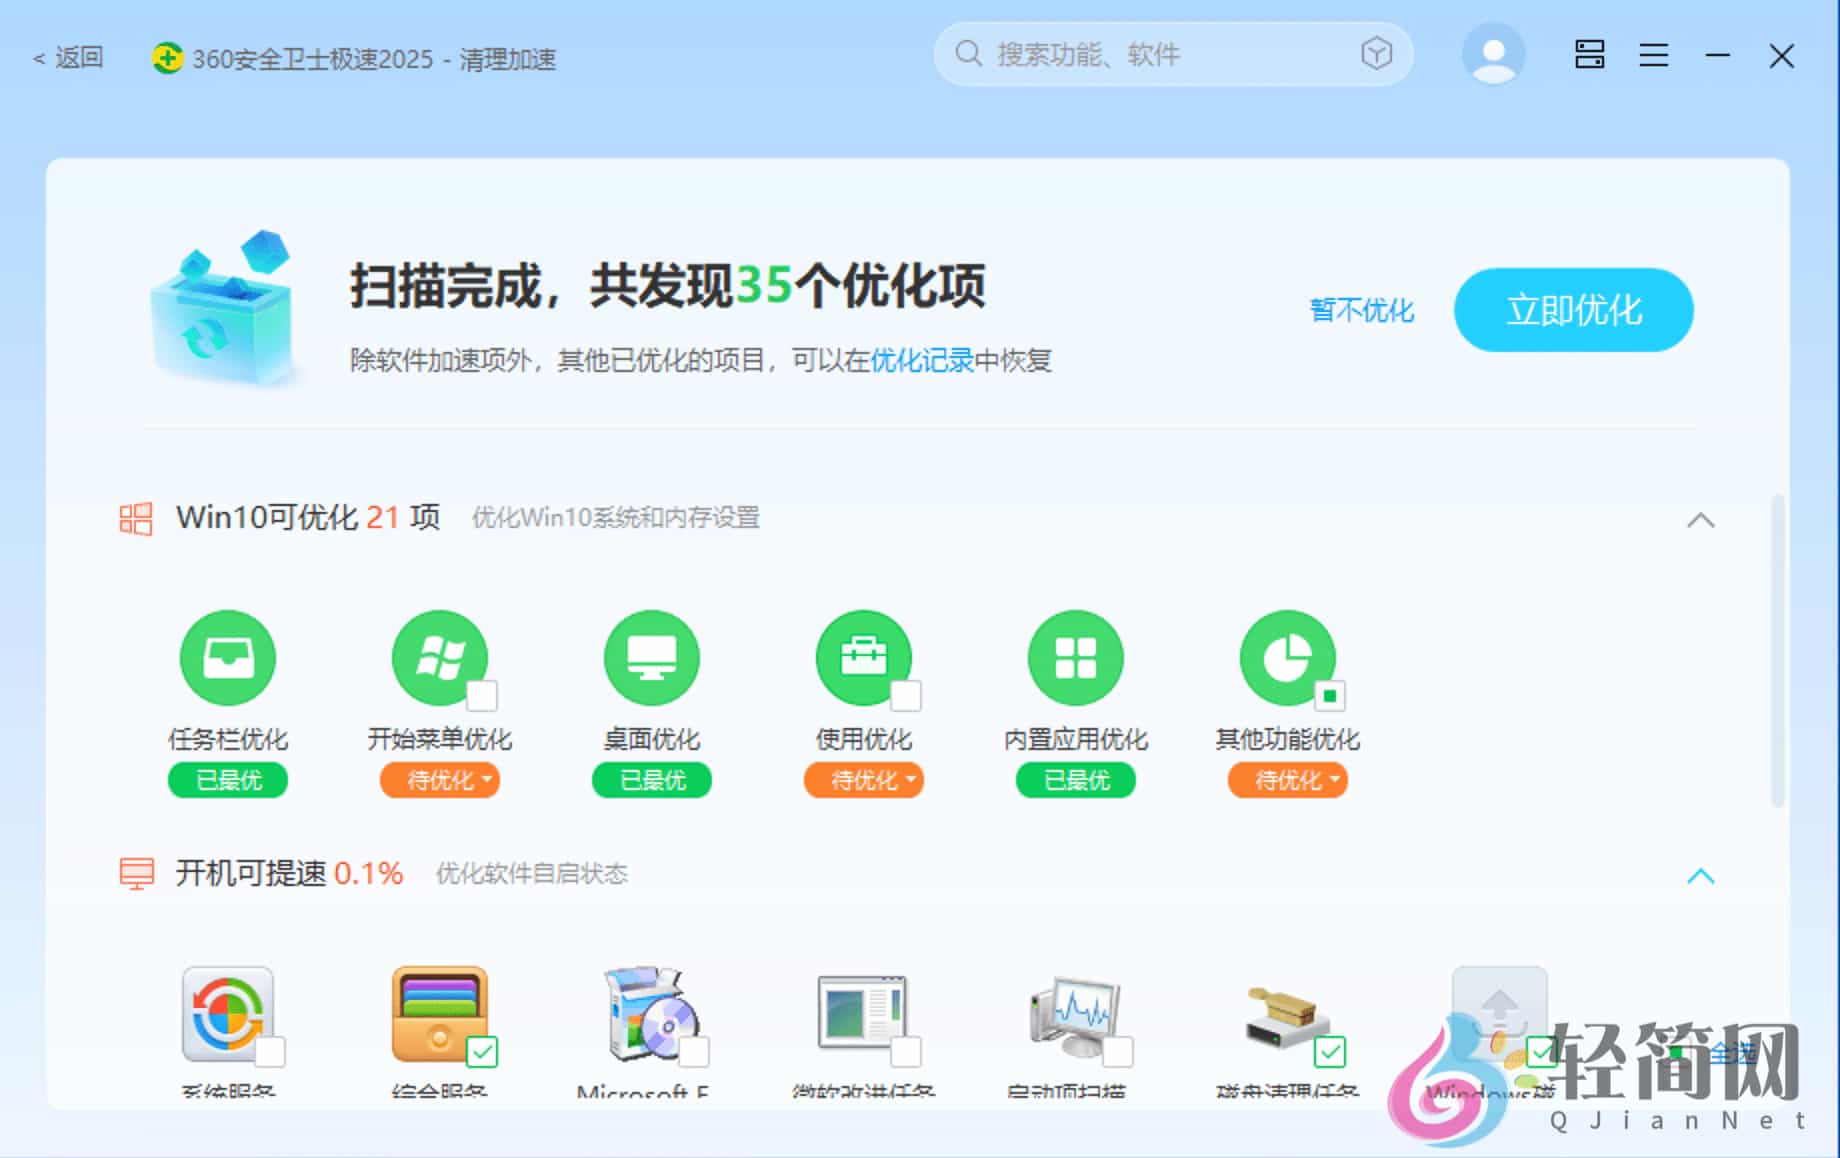1840x1158 pixels.
Task: Uncheck the 综合服务 checkbox
Action: click(484, 1051)
